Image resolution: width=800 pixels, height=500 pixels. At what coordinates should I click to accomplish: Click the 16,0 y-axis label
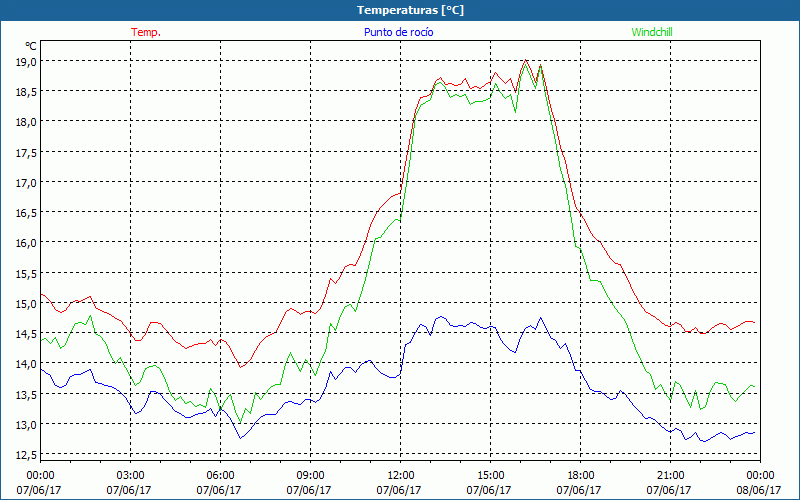26,242
